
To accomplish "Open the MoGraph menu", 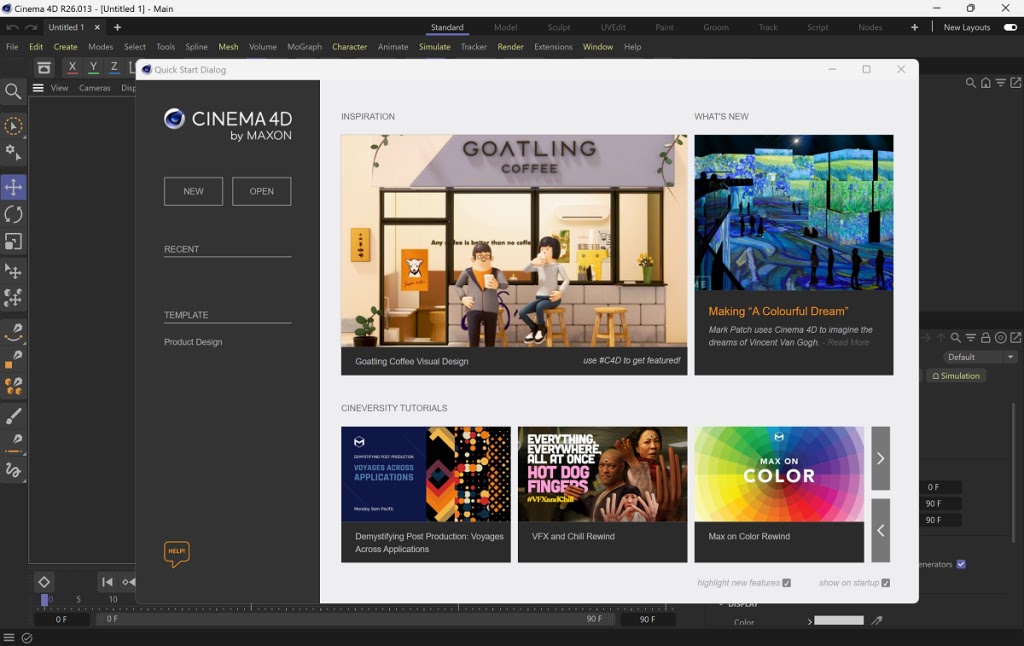I will pyautogui.click(x=304, y=47).
